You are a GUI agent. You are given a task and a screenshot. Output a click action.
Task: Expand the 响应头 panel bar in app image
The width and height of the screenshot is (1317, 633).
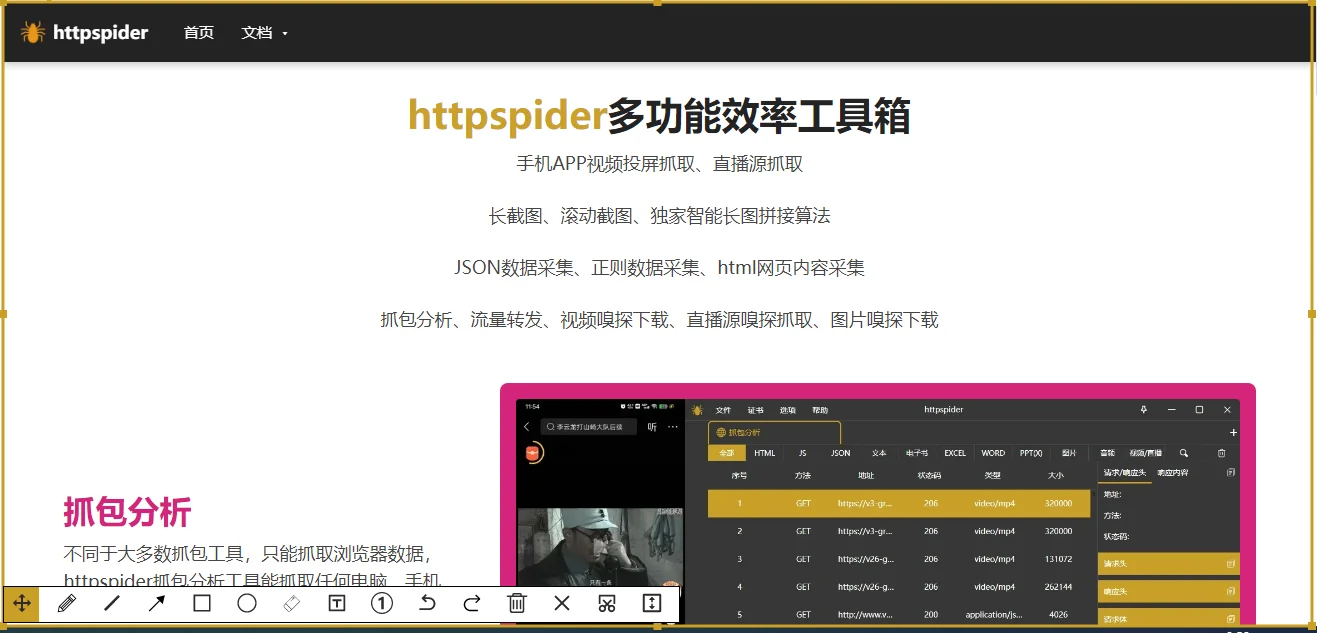click(x=1169, y=592)
